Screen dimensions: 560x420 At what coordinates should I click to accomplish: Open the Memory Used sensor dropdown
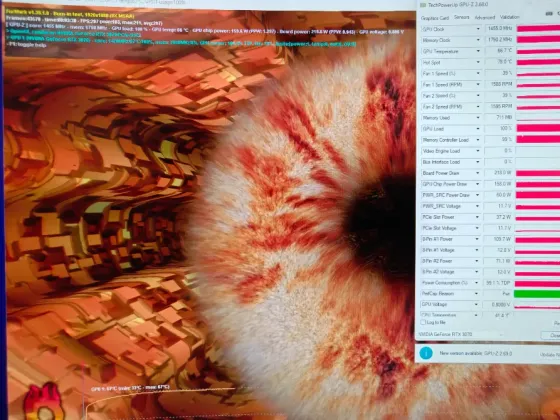pyautogui.click(x=478, y=118)
